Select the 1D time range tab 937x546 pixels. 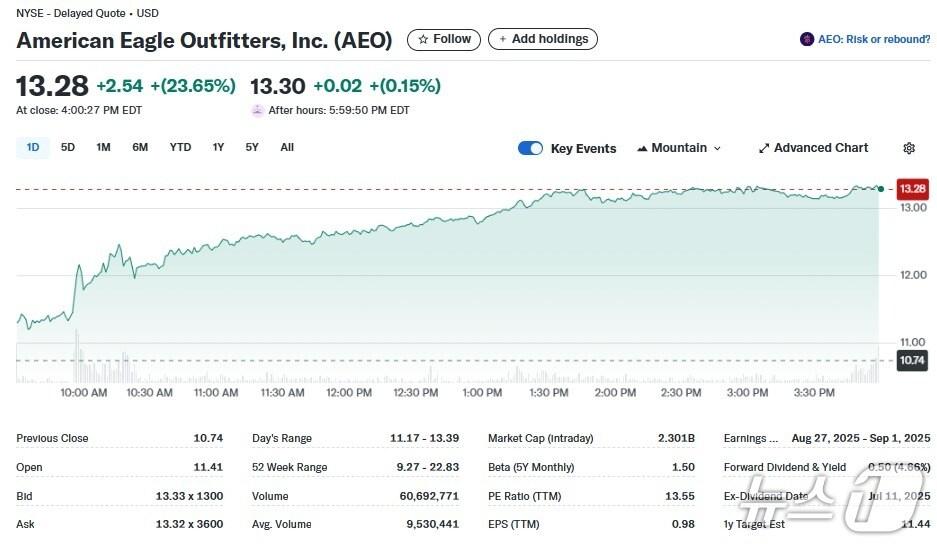tap(33, 147)
